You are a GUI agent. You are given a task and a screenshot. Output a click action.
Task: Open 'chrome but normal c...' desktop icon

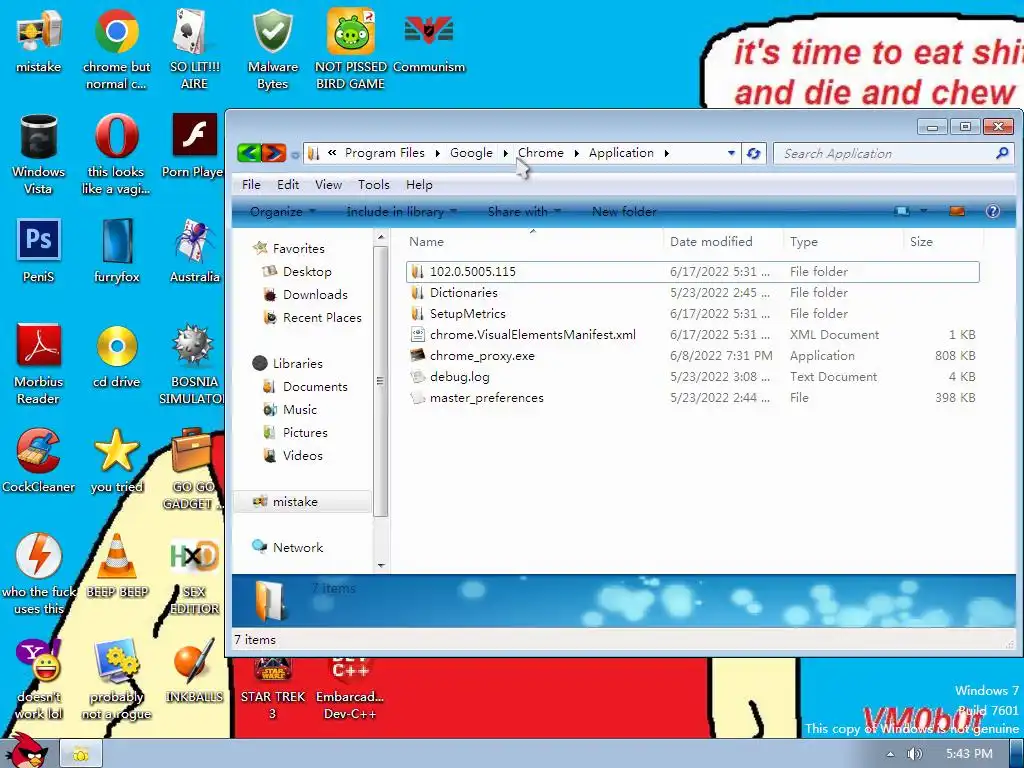click(116, 49)
